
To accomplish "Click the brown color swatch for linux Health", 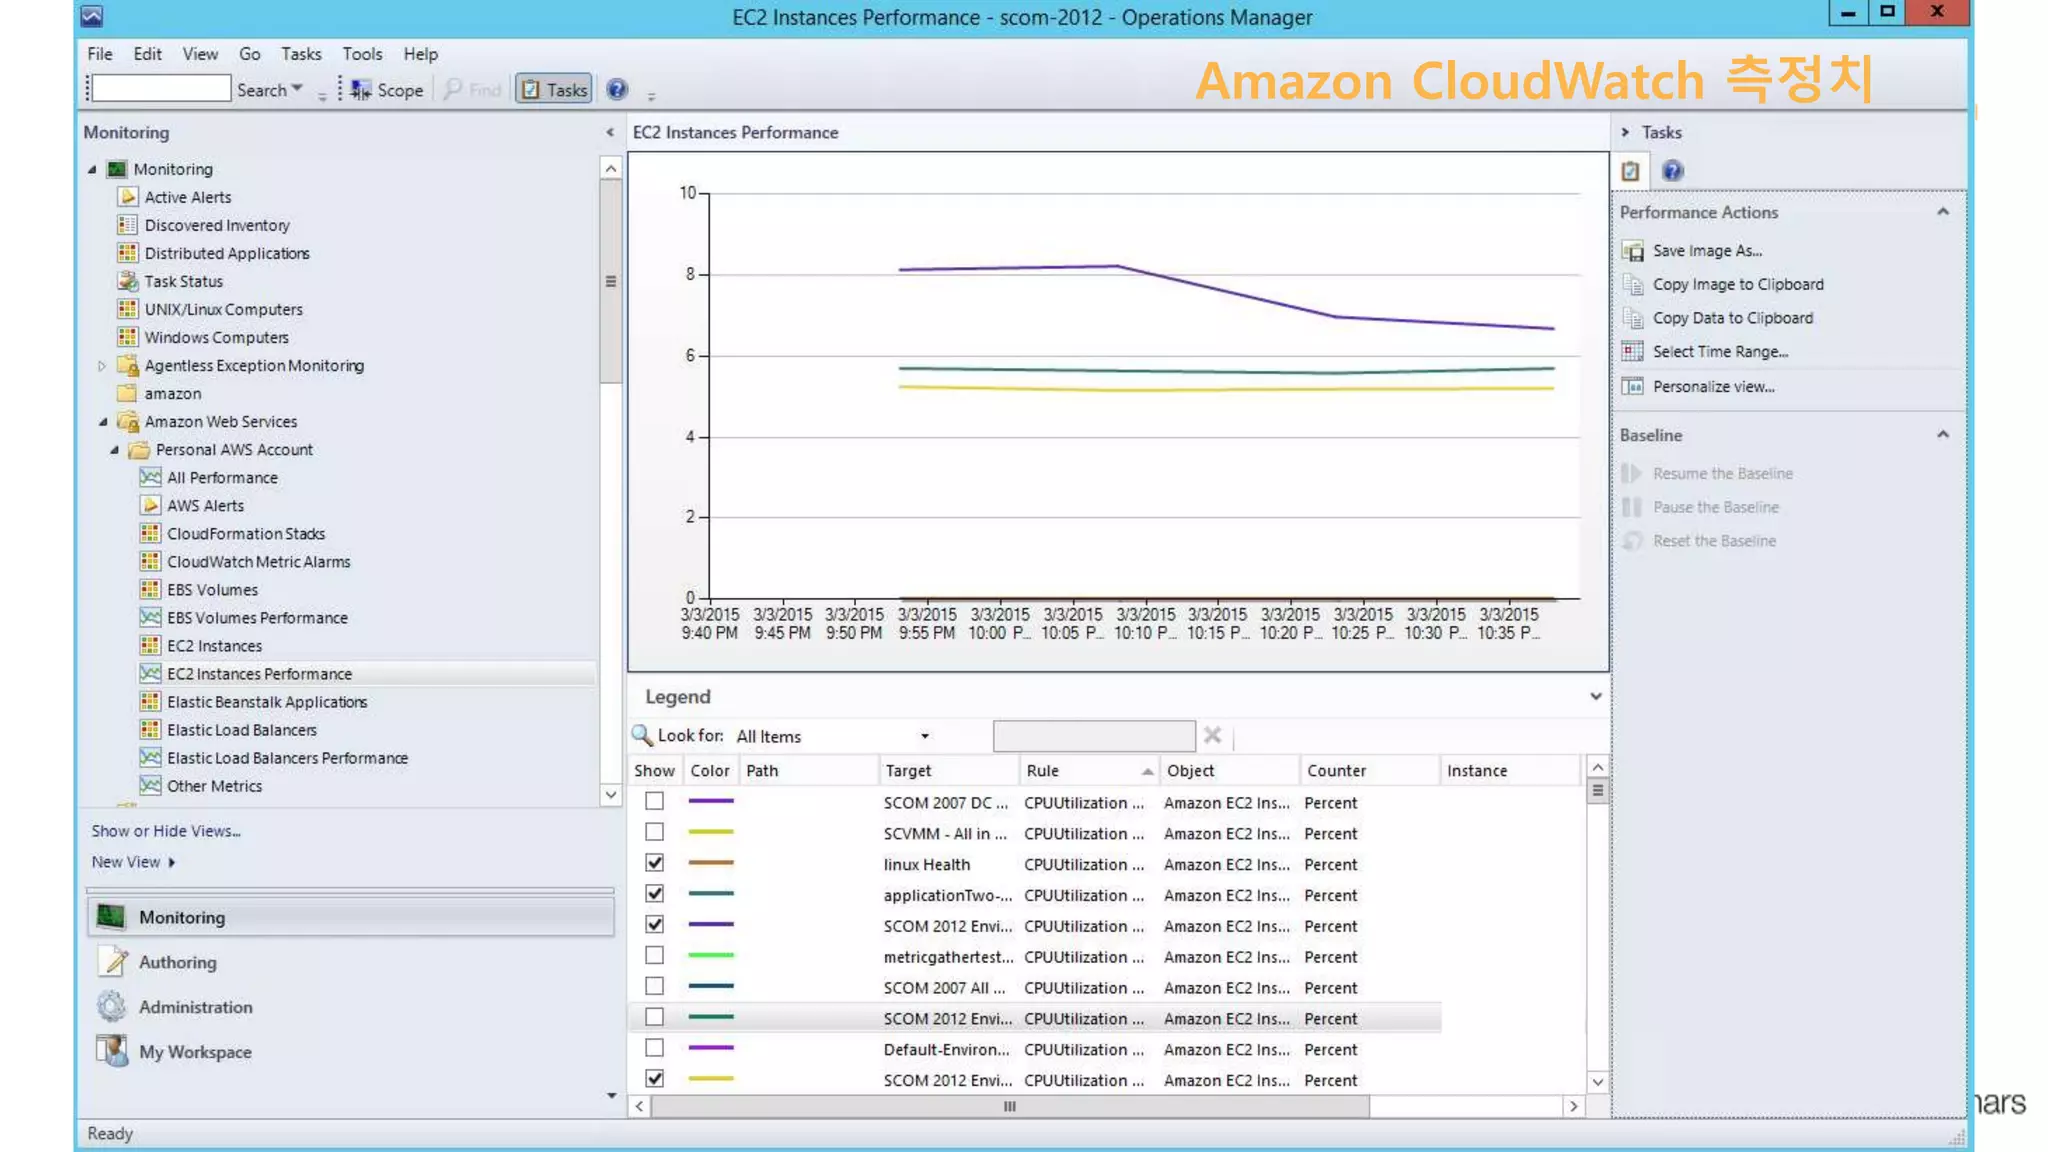I will pos(711,863).
